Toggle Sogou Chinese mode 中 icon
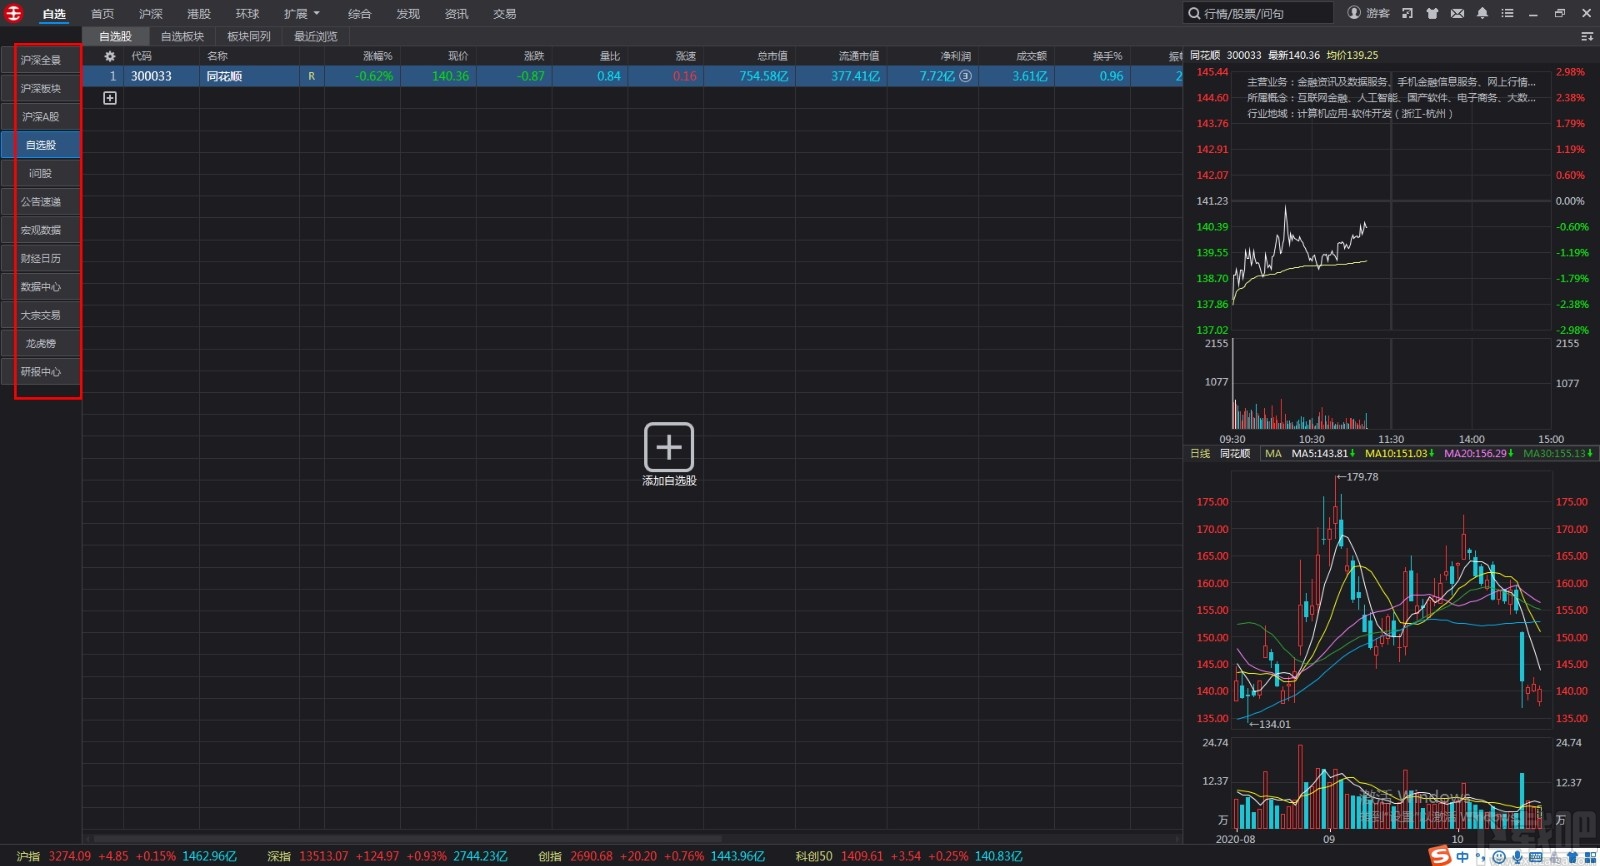The height and width of the screenshot is (866, 1600). coord(1462,857)
